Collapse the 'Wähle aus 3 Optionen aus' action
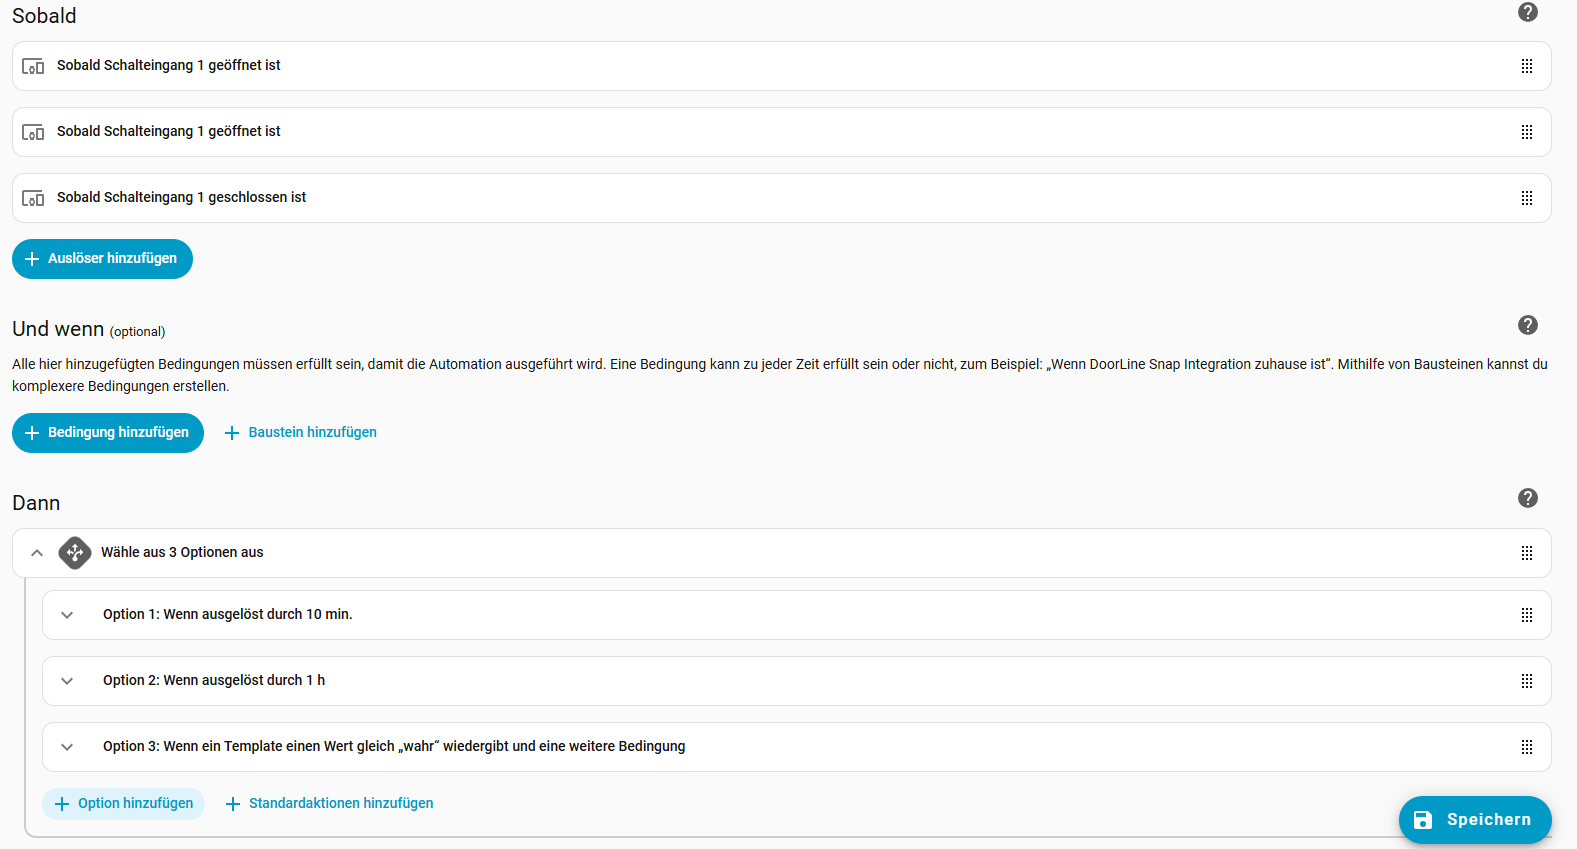Viewport: 1577px width, 849px height. (37, 553)
